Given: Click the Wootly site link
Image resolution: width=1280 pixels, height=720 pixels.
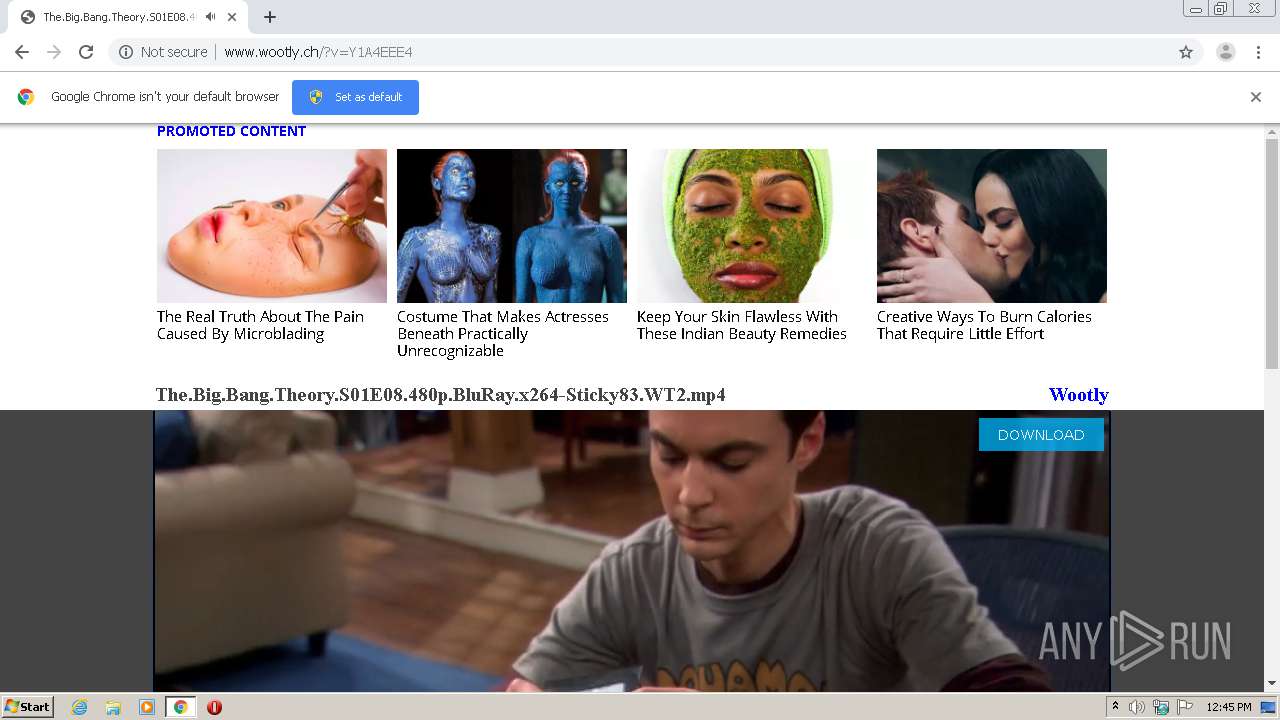Looking at the screenshot, I should click(1078, 395).
